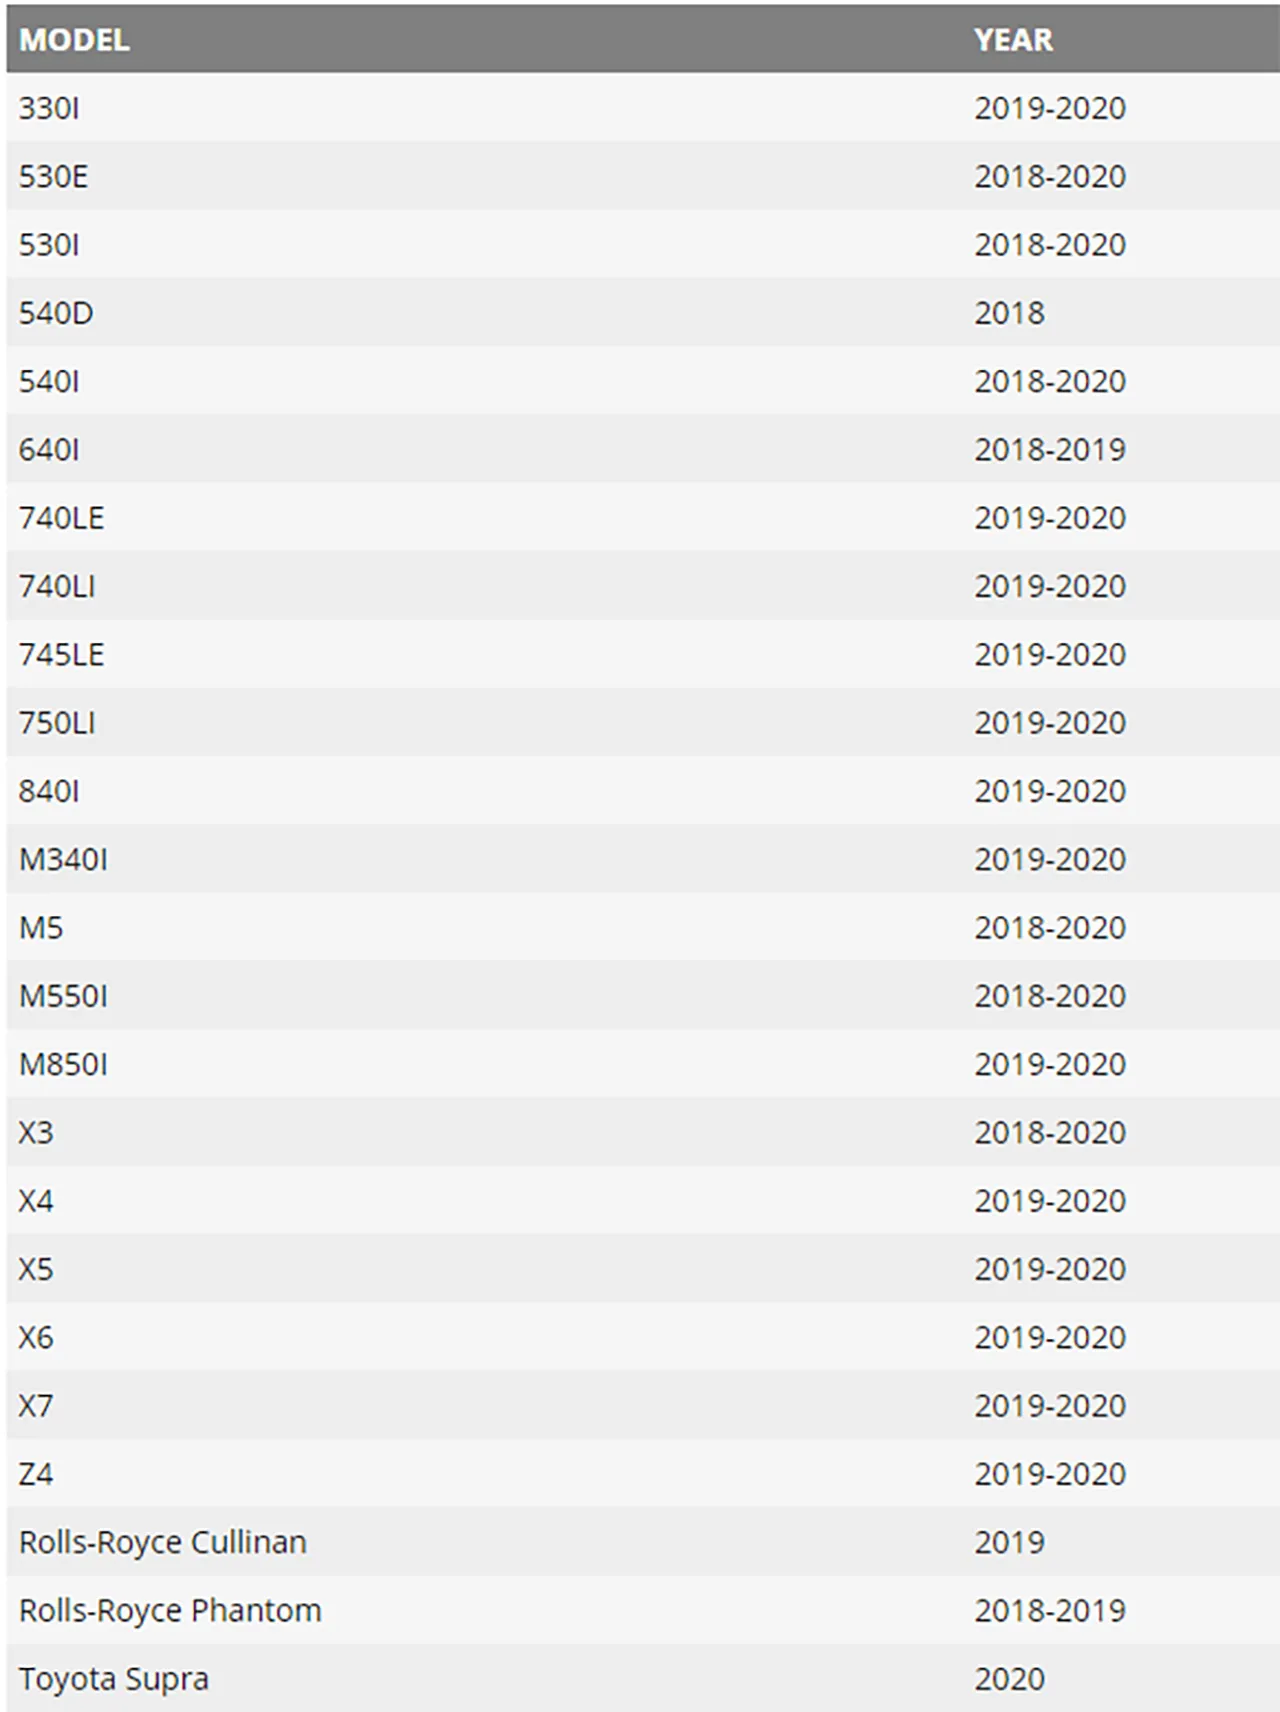Select the 2018 year for 540D
Viewport: 1280px width, 1712px height.
click(x=1009, y=313)
